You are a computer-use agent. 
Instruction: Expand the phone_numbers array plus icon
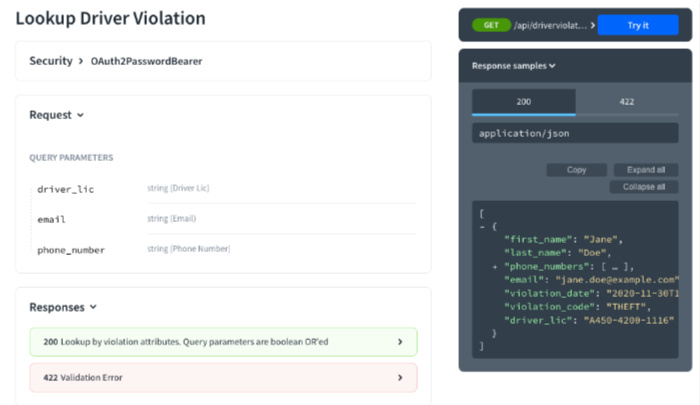495,266
